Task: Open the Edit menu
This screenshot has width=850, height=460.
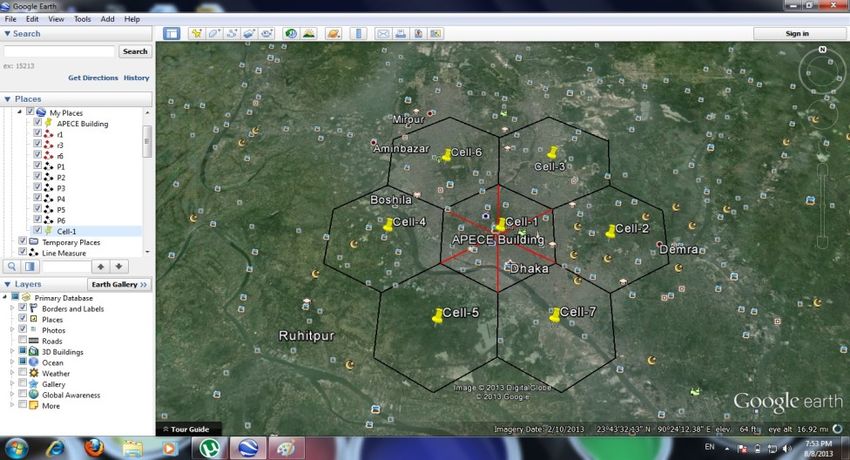Action: [32, 19]
